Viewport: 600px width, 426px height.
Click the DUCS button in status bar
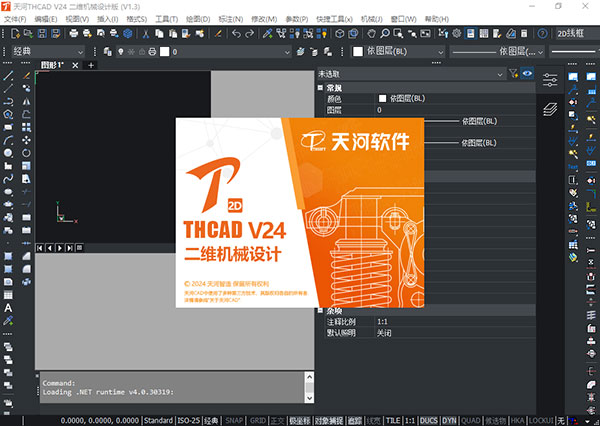[428, 420]
